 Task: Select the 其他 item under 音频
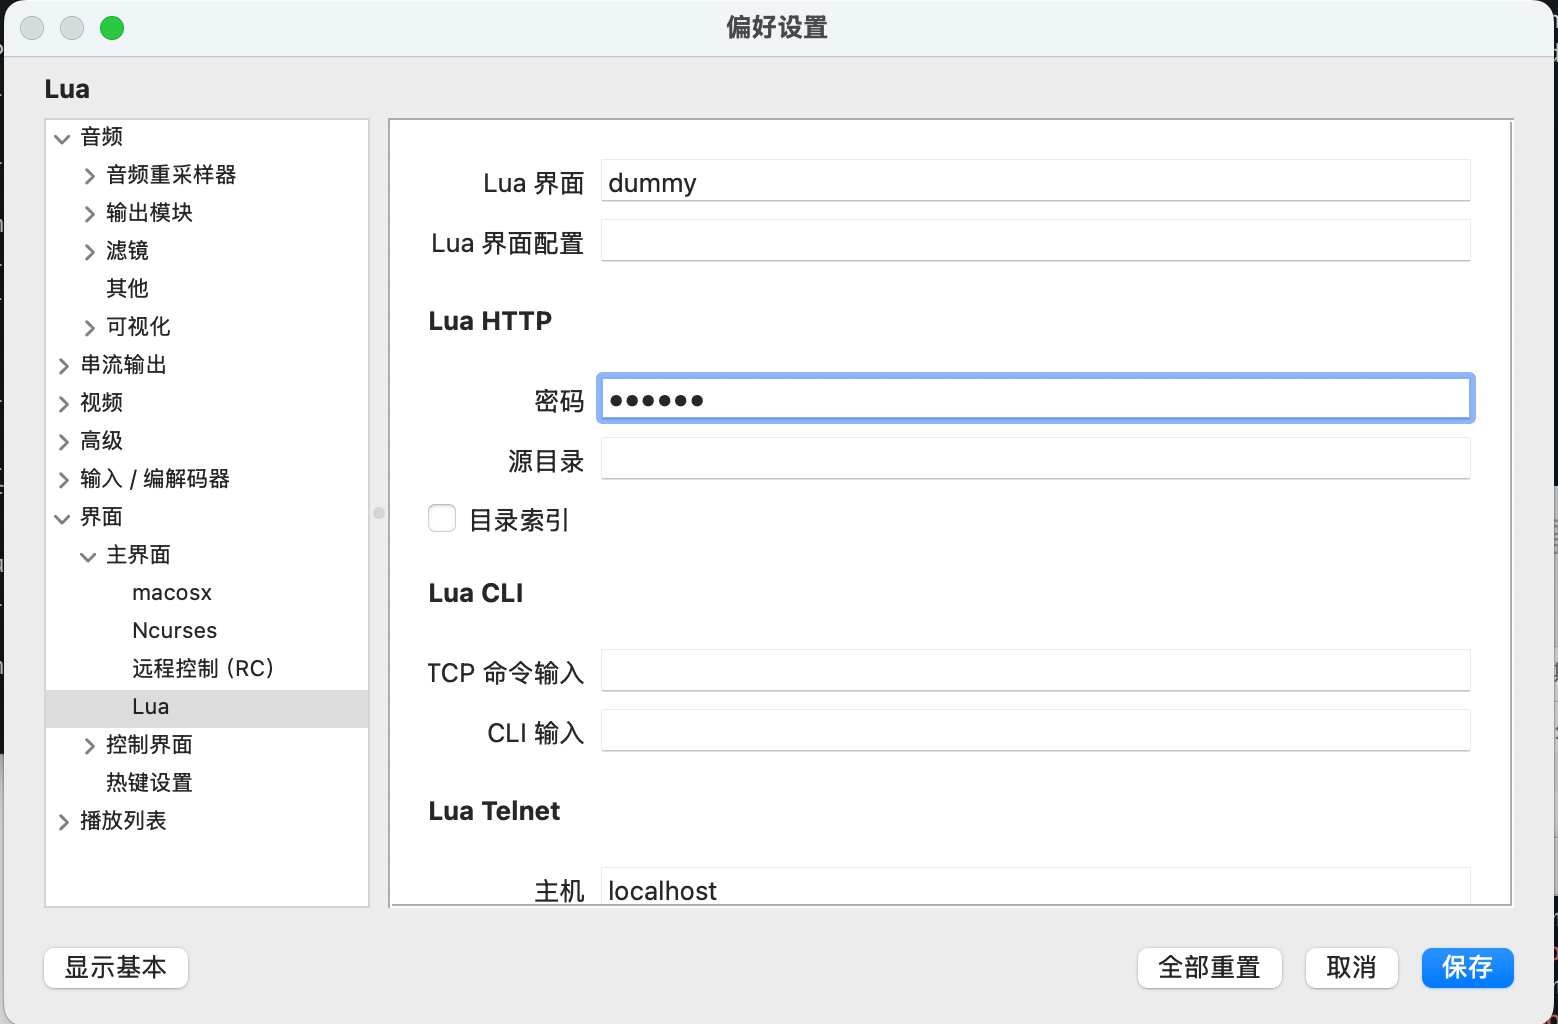pyautogui.click(x=126, y=288)
